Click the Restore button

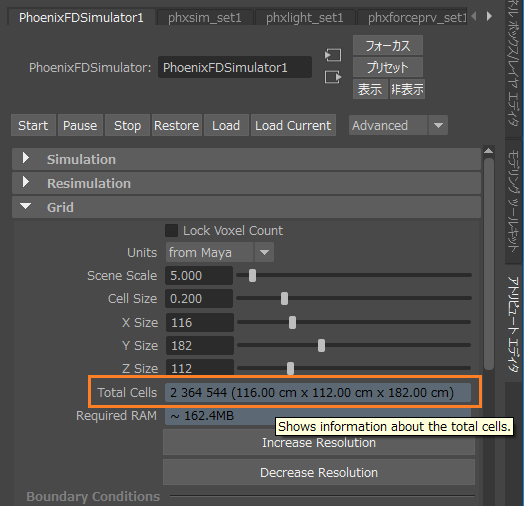177,126
